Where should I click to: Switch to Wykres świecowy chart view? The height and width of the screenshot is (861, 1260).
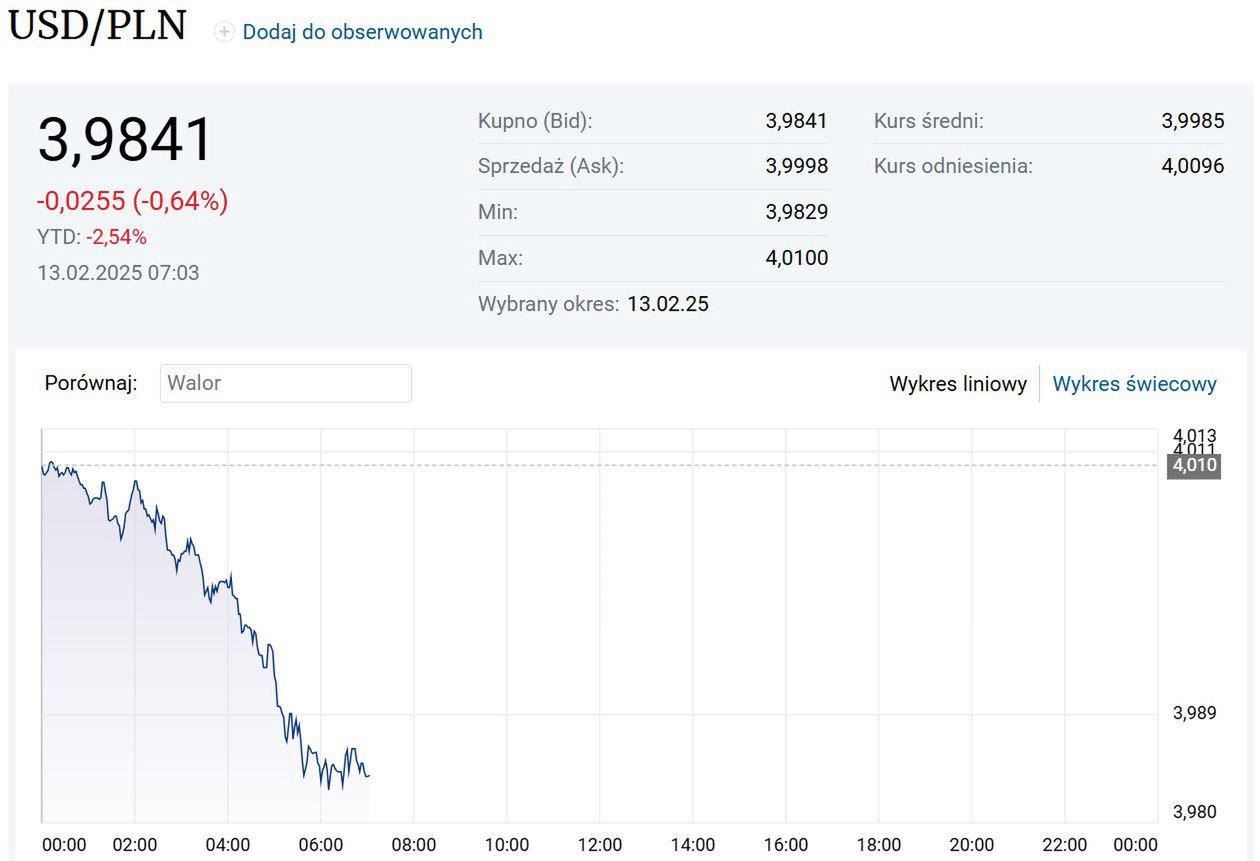click(1134, 383)
